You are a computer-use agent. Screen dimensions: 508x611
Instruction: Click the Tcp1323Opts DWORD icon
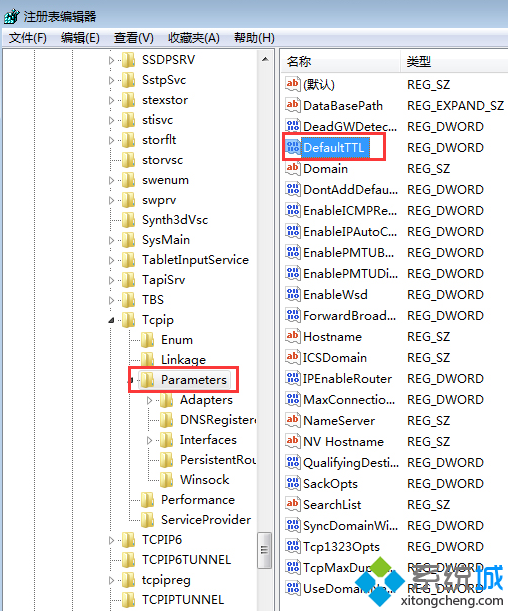pos(293,547)
